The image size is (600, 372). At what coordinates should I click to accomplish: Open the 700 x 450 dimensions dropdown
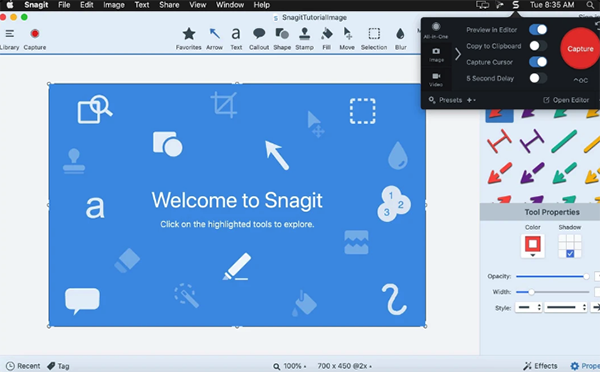[x=344, y=366]
